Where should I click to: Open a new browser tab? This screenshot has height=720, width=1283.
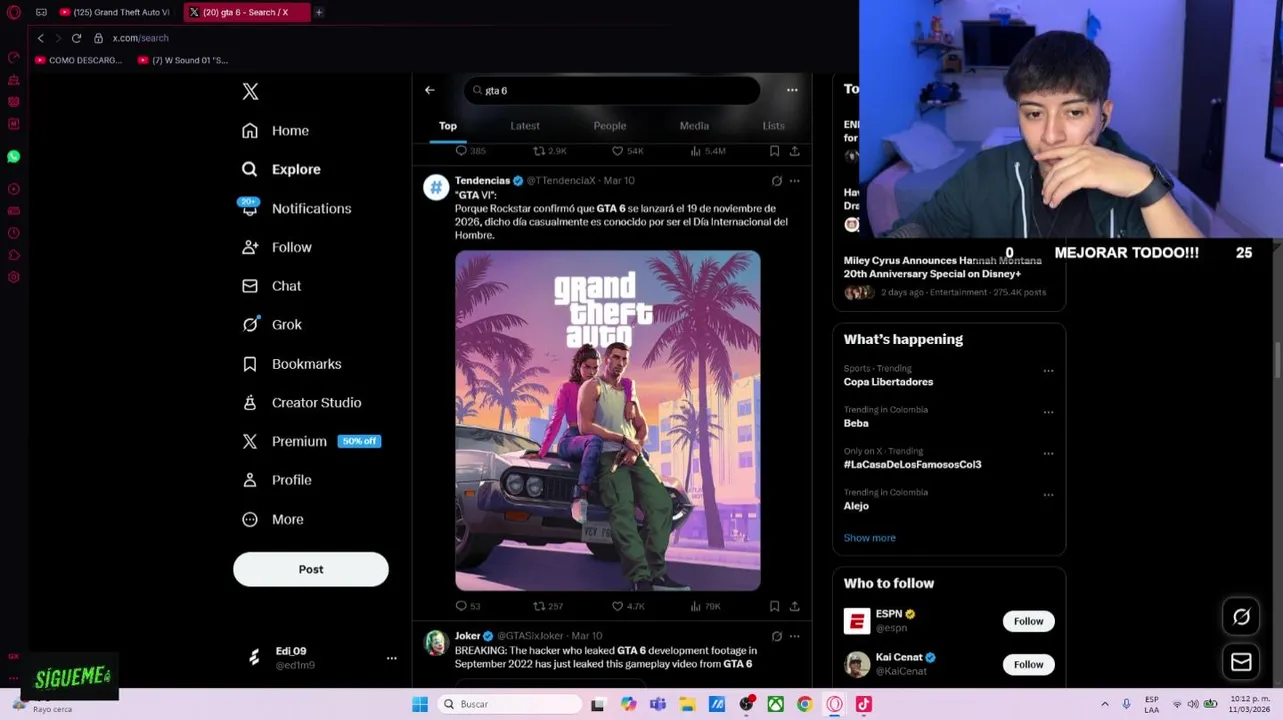[318, 12]
